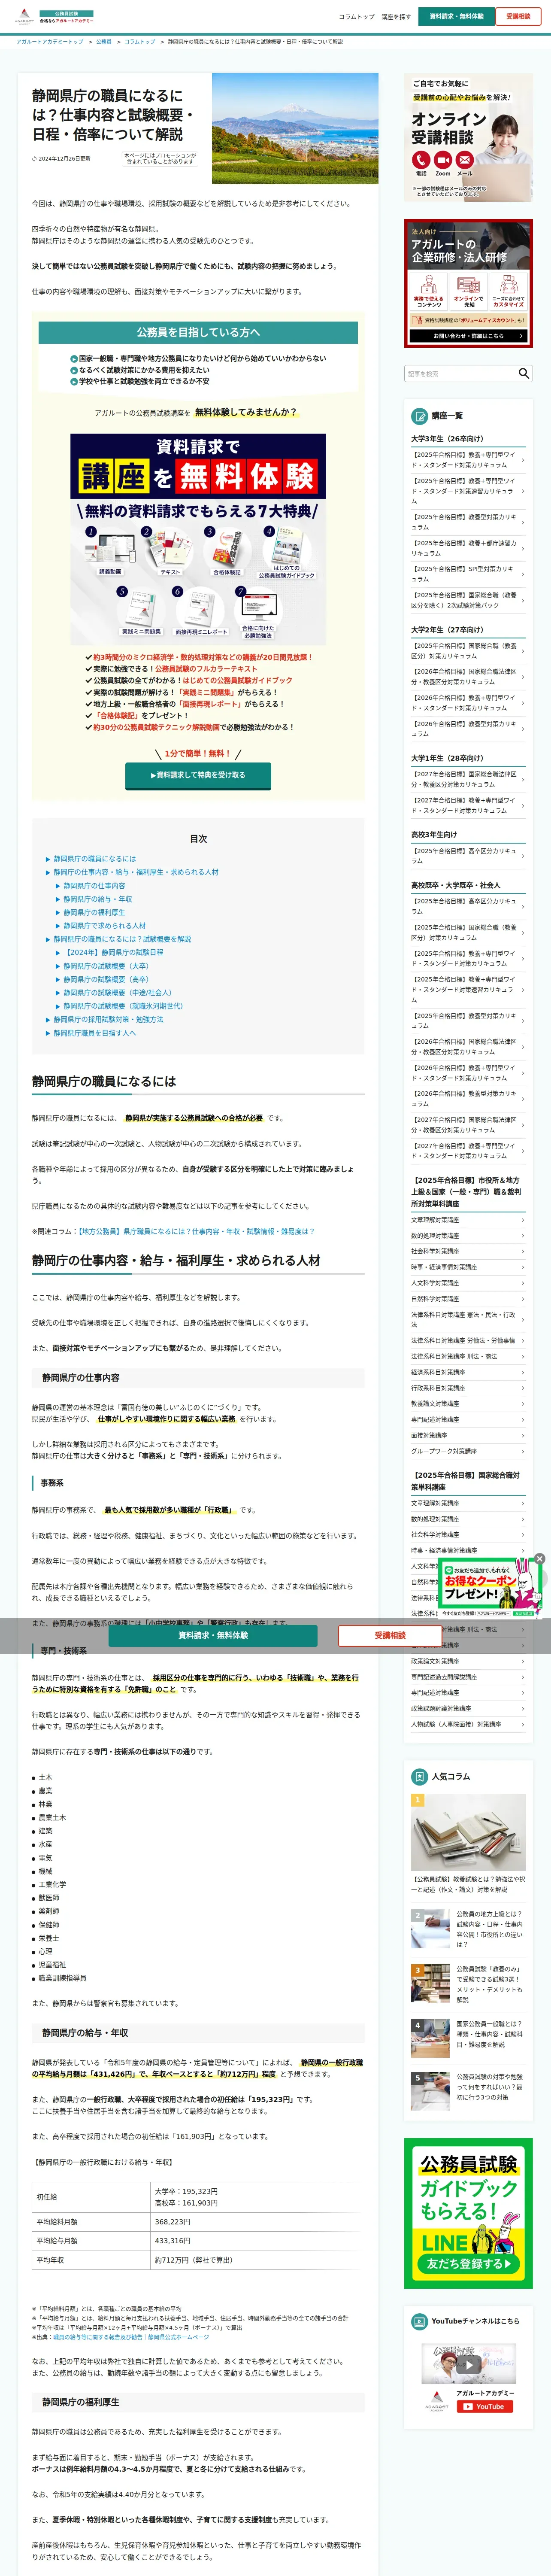Jump to 静岡県庁の試験概要（大卒） in contents

106,966
